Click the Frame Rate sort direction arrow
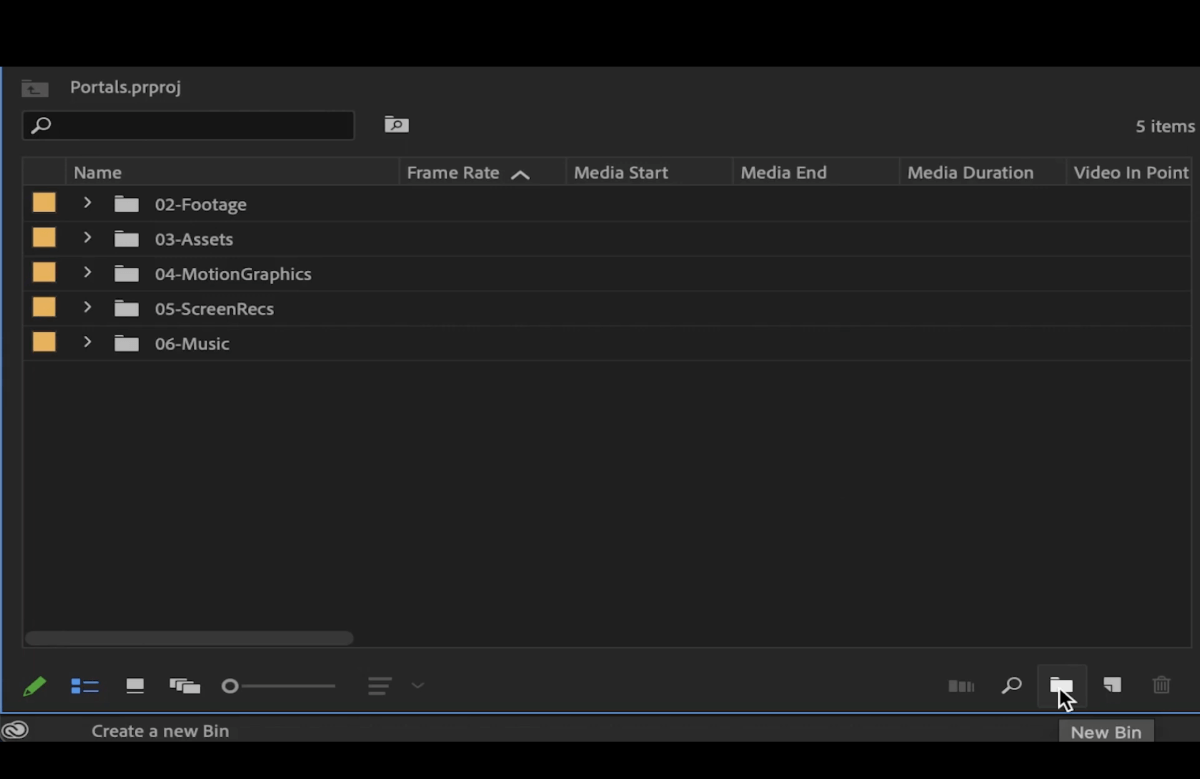Viewport: 1200px width, 779px height. [520, 174]
